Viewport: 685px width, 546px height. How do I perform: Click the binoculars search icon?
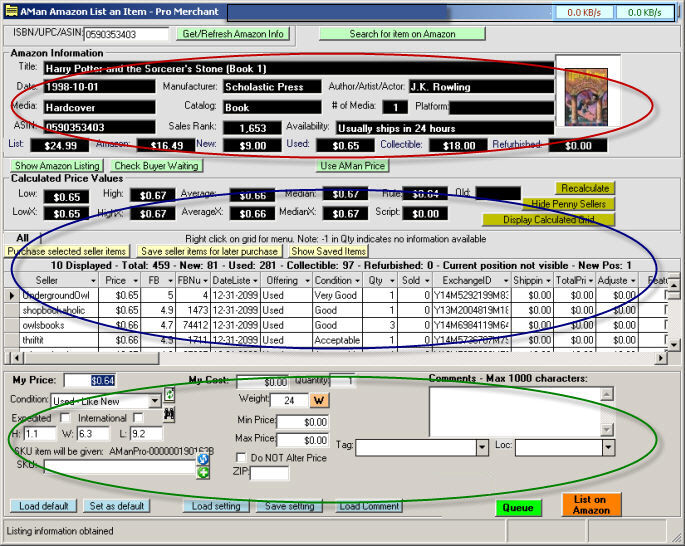coord(169,416)
